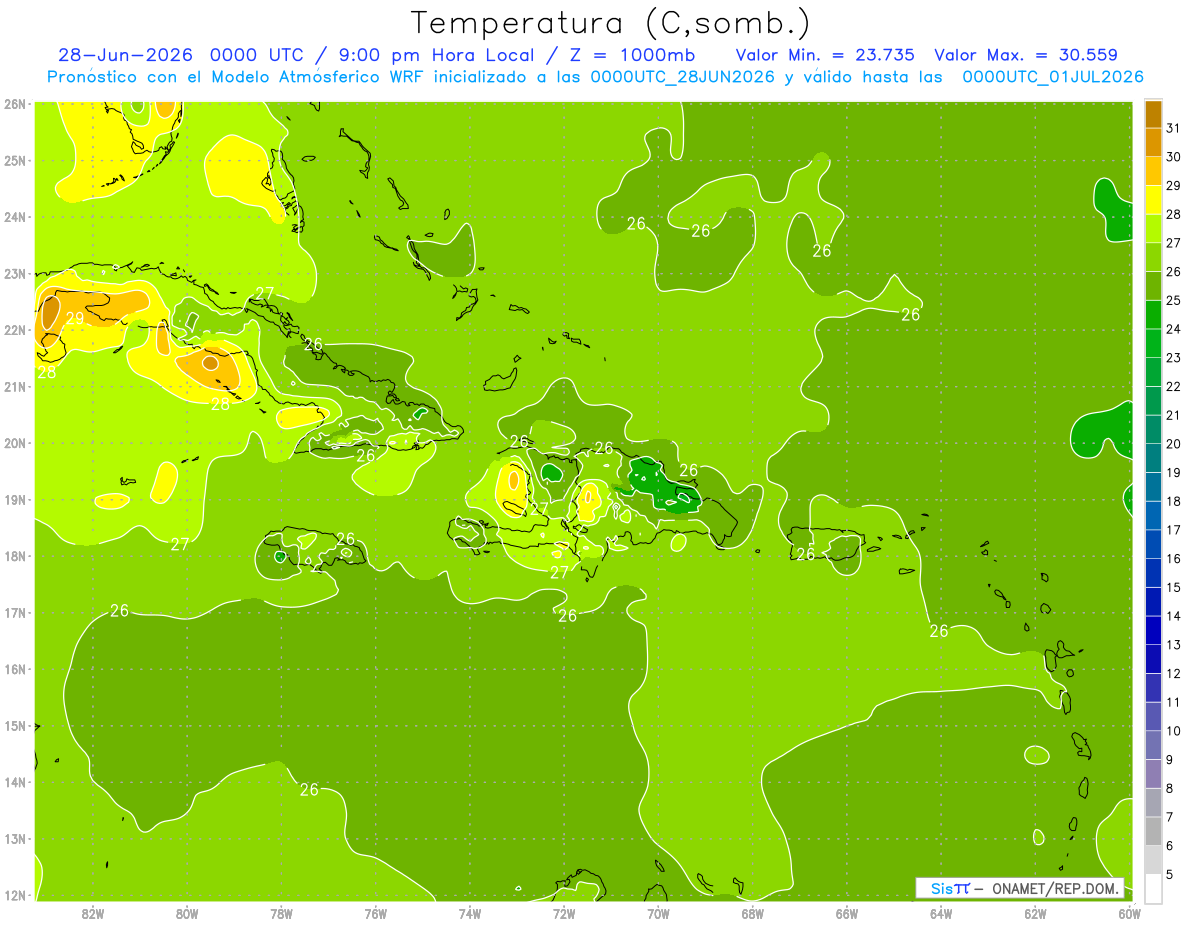1200x927 pixels.
Task: Click the color bar segment between 25 and 26
Action: 1153,286
